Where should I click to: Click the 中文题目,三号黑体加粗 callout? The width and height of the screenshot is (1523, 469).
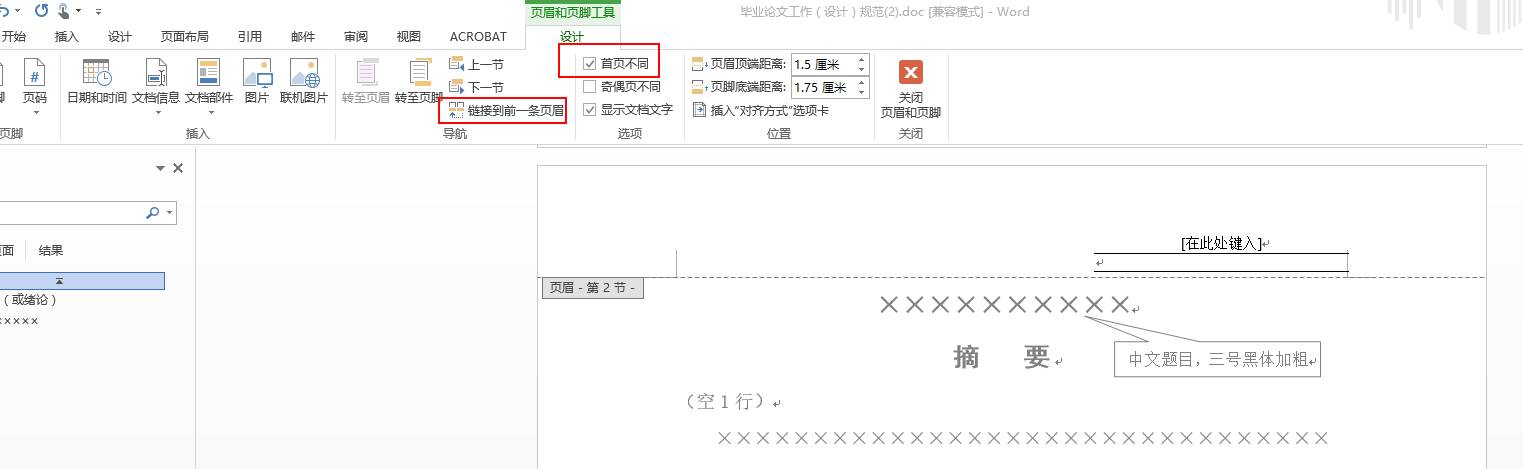pos(1218,359)
